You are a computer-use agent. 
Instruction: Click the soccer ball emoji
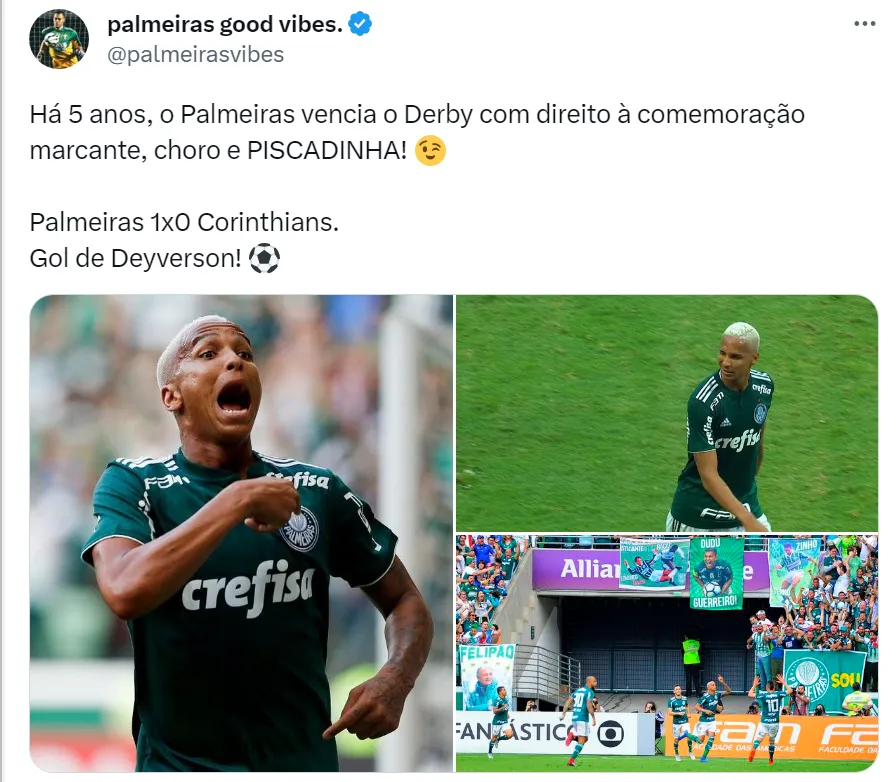pyautogui.click(x=265, y=258)
